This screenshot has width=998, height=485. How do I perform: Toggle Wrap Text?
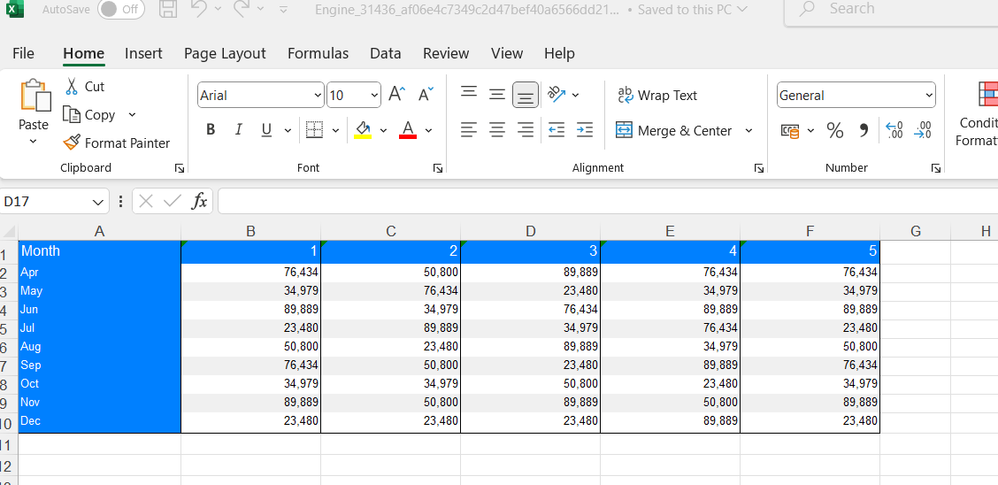657,95
